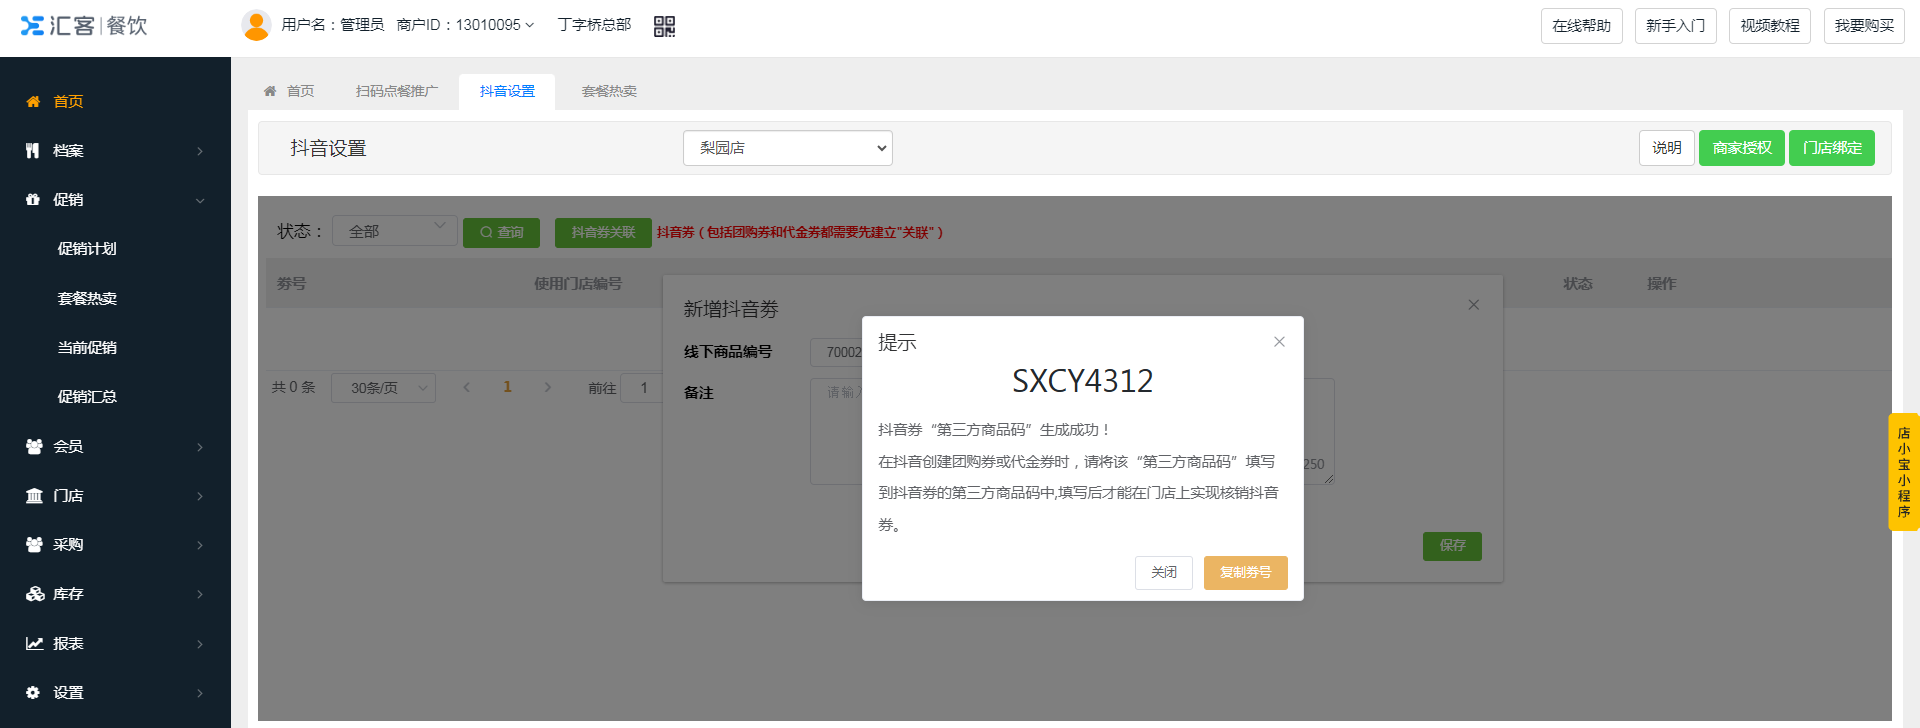This screenshot has width=1920, height=728.
Task: Click 关闭 button in the dialog
Action: (x=1163, y=572)
